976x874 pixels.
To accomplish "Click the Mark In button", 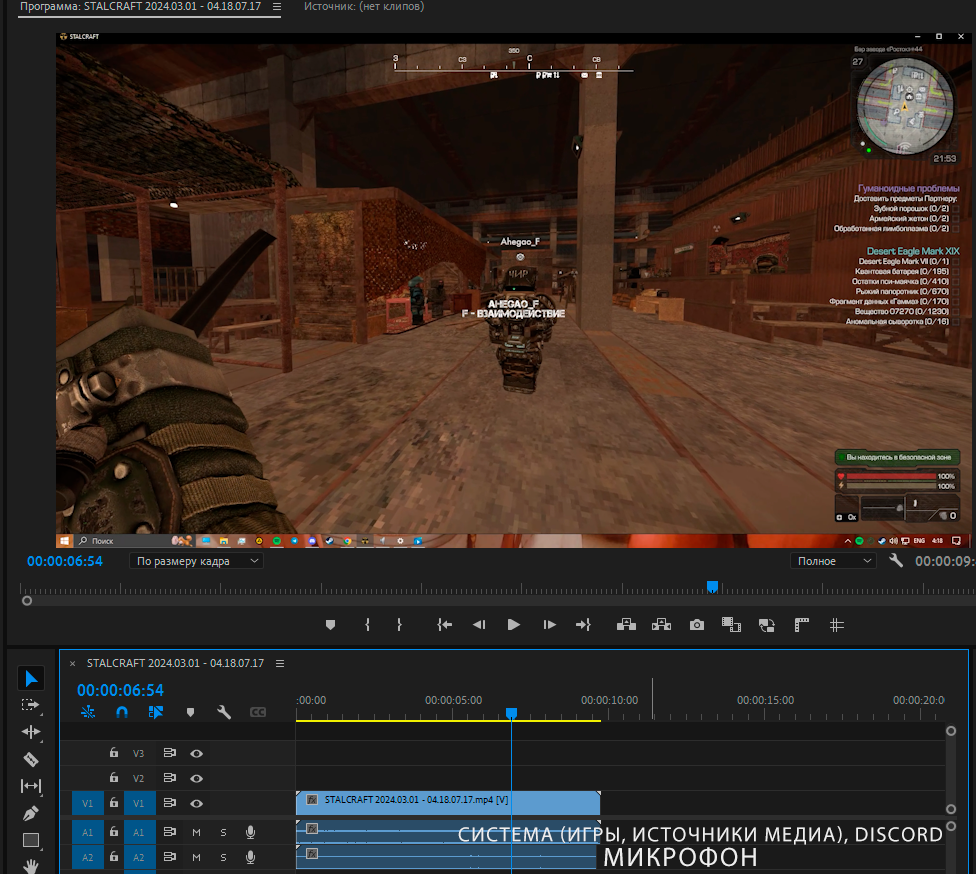I will [367, 625].
